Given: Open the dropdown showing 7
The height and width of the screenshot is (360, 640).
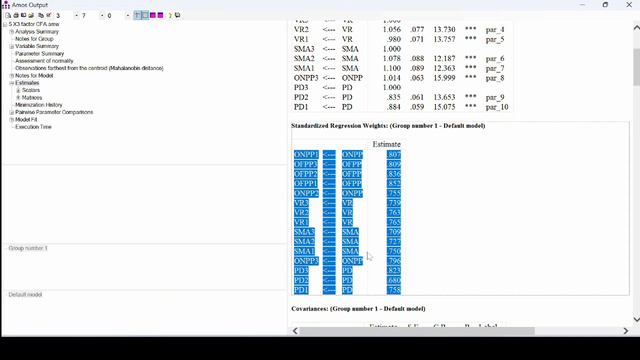Looking at the screenshot, I should (102, 16).
